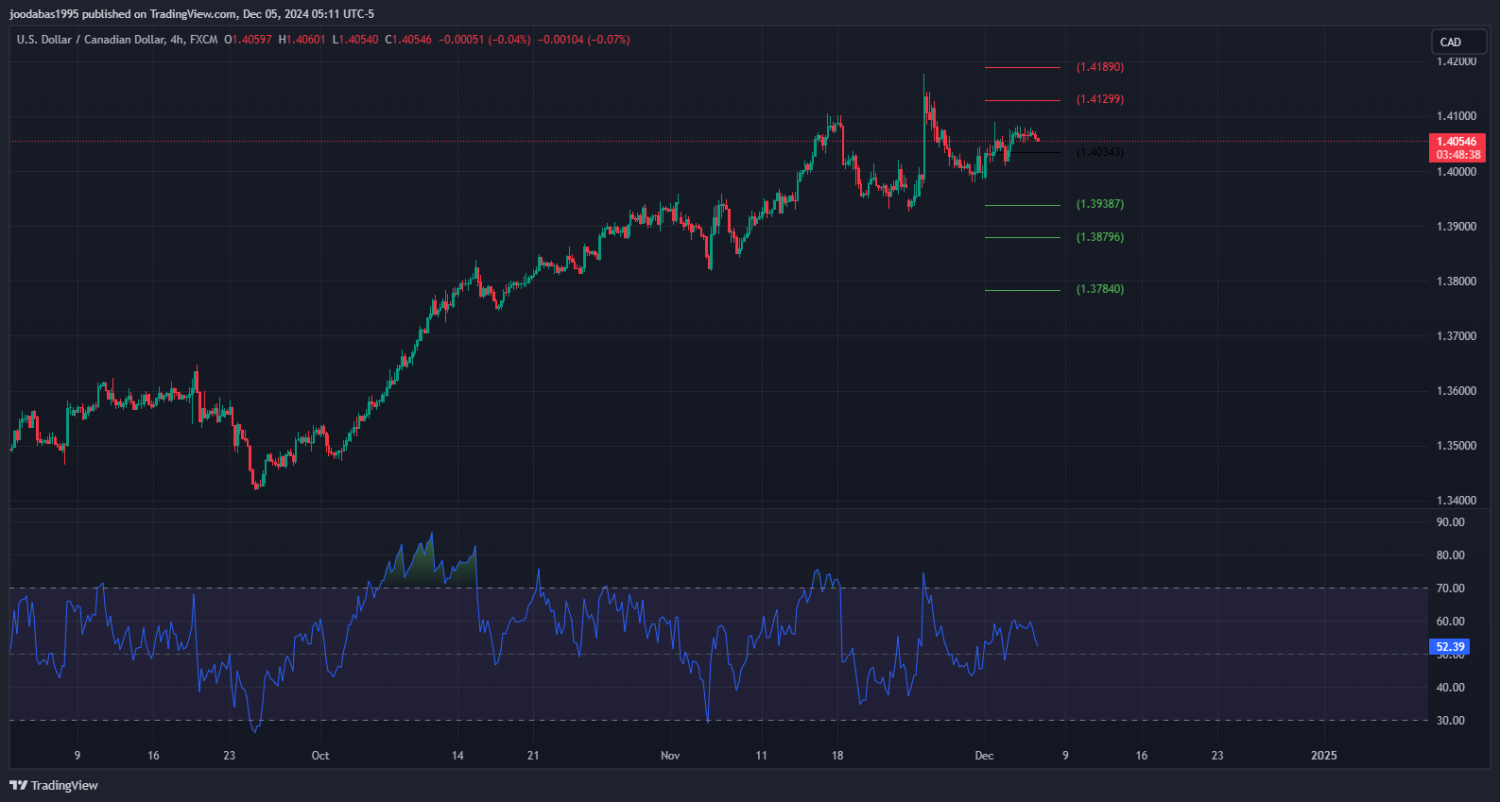Viewport: 1500px width, 802px height.
Task: Click the 21 date label on time axis
Action: pos(533,755)
